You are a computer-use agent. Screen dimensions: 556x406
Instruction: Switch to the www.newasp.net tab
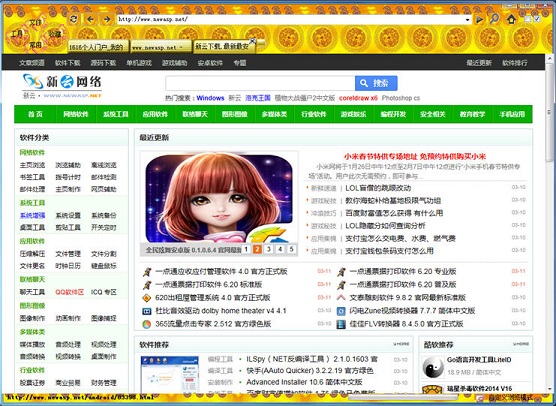161,47
